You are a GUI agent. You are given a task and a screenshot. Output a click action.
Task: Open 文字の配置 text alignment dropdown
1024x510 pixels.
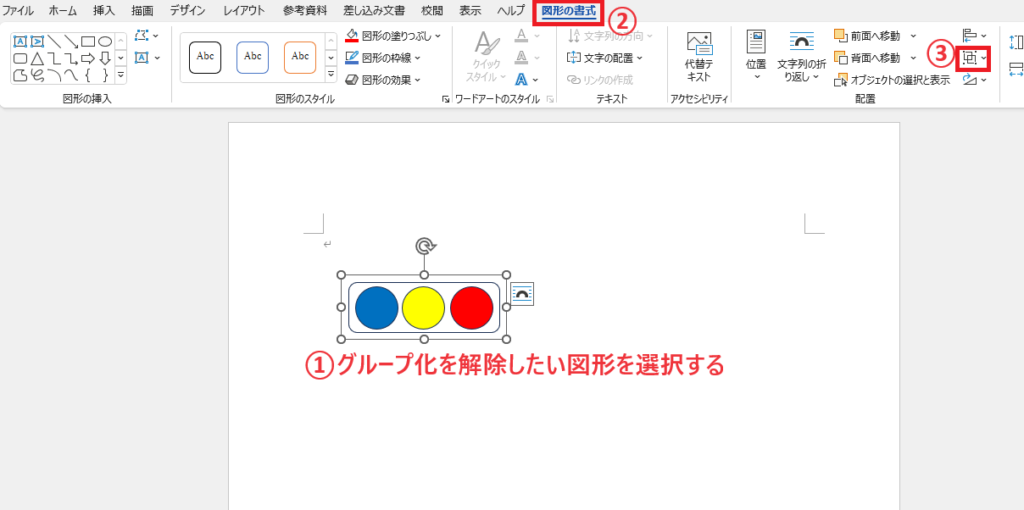(x=605, y=58)
